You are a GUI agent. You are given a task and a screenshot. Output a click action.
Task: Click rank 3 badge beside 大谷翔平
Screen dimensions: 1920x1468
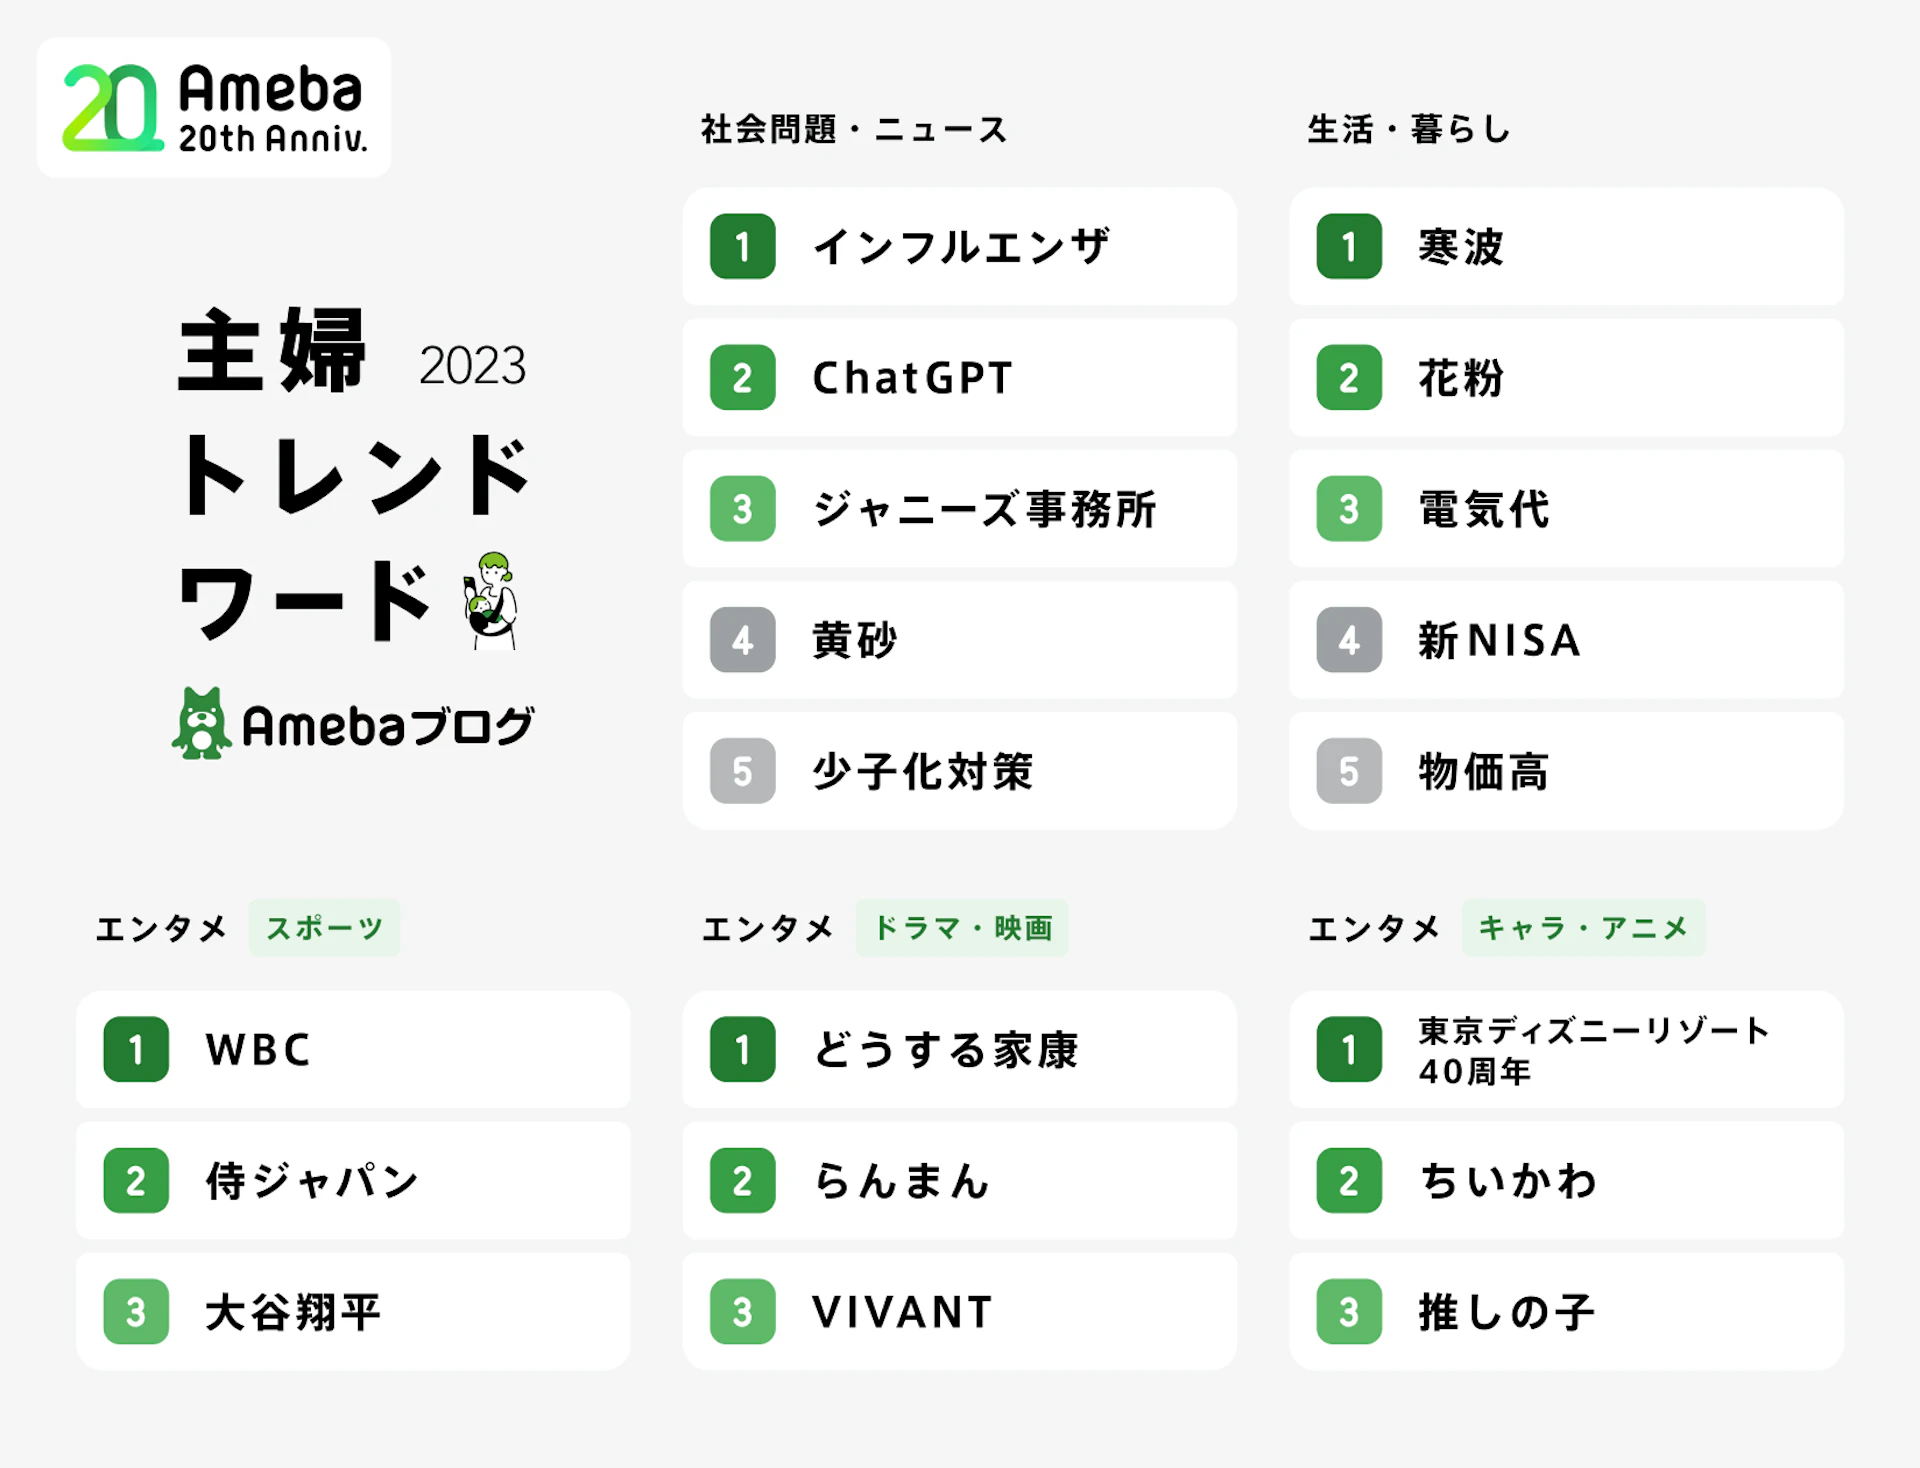pyautogui.click(x=136, y=1311)
